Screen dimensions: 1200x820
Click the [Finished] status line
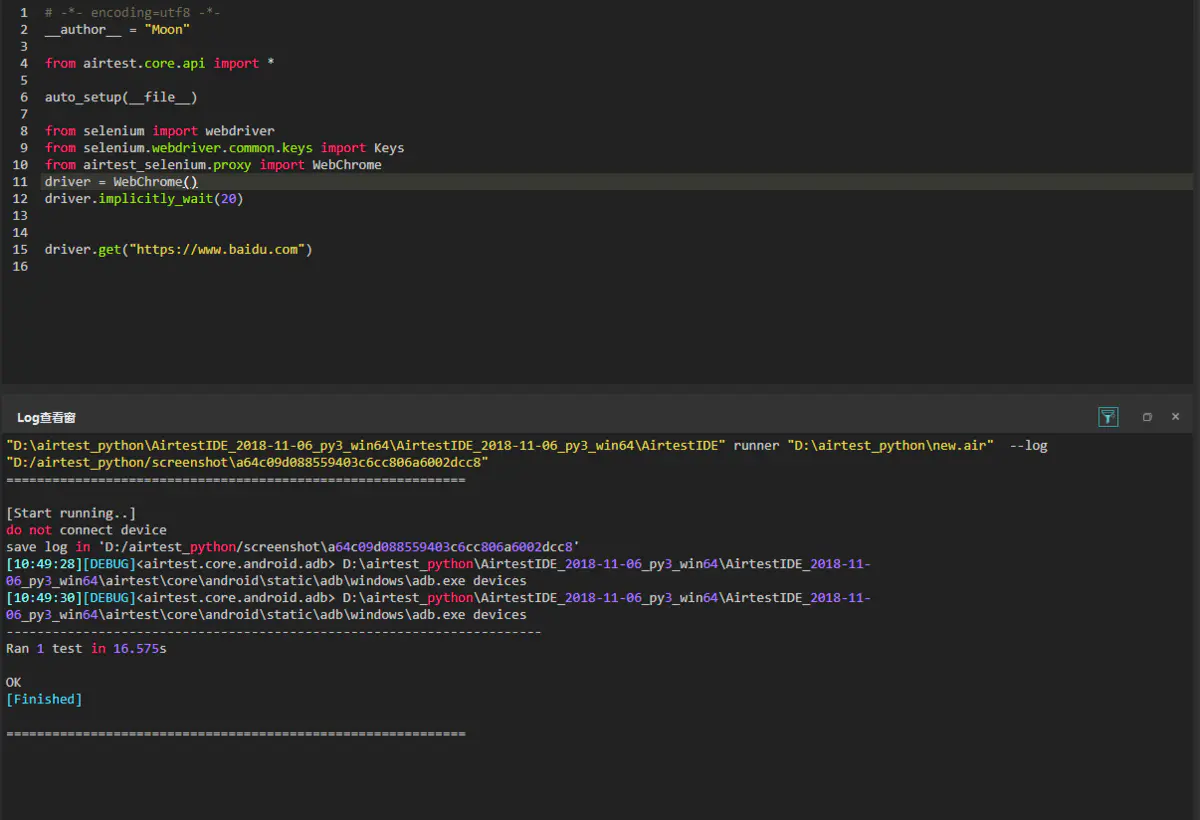[44, 701]
